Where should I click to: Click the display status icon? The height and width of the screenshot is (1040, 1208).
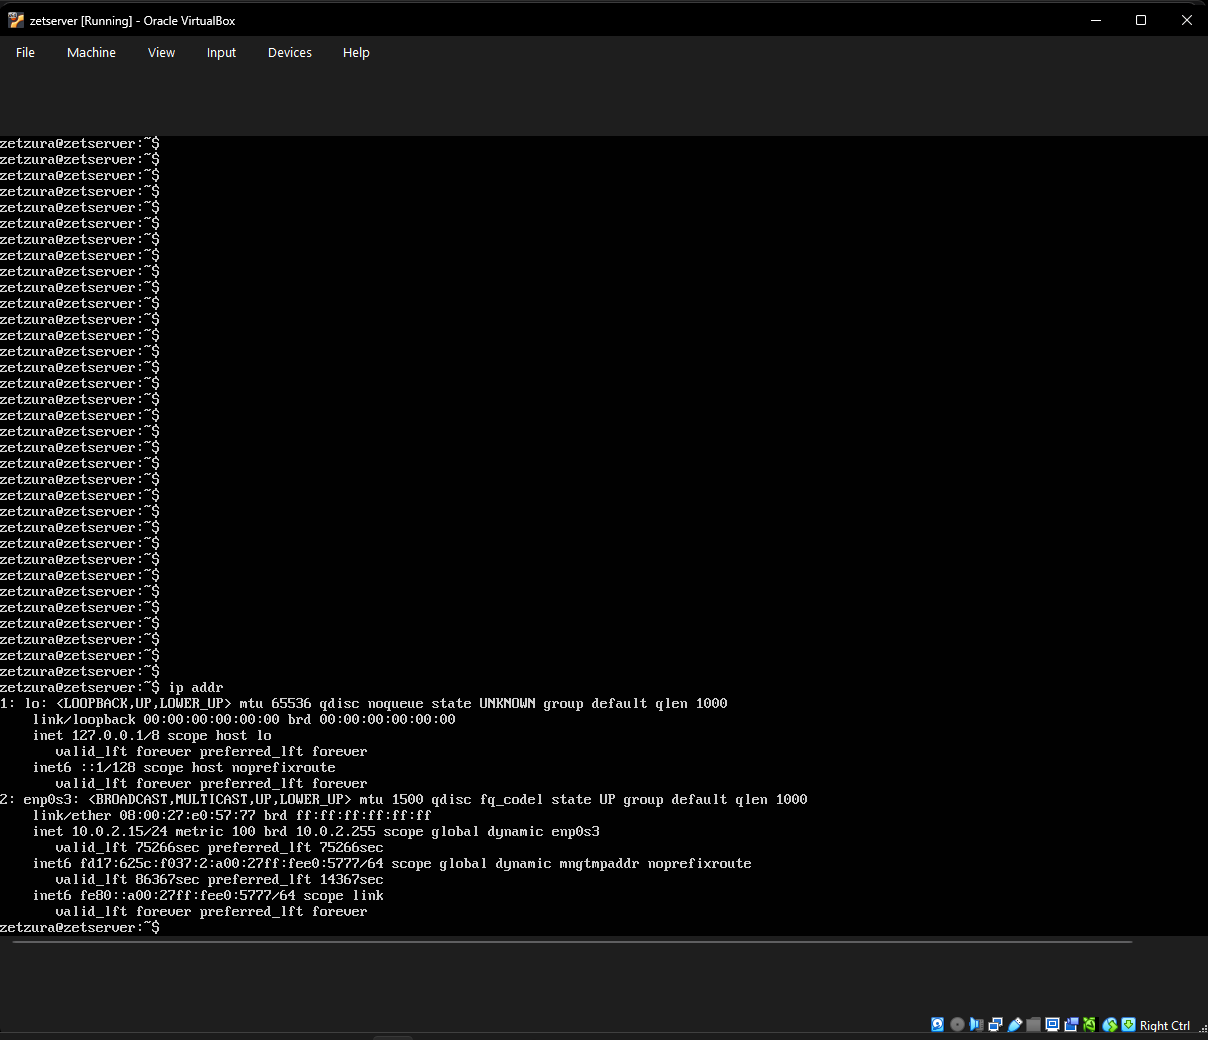(1052, 1024)
